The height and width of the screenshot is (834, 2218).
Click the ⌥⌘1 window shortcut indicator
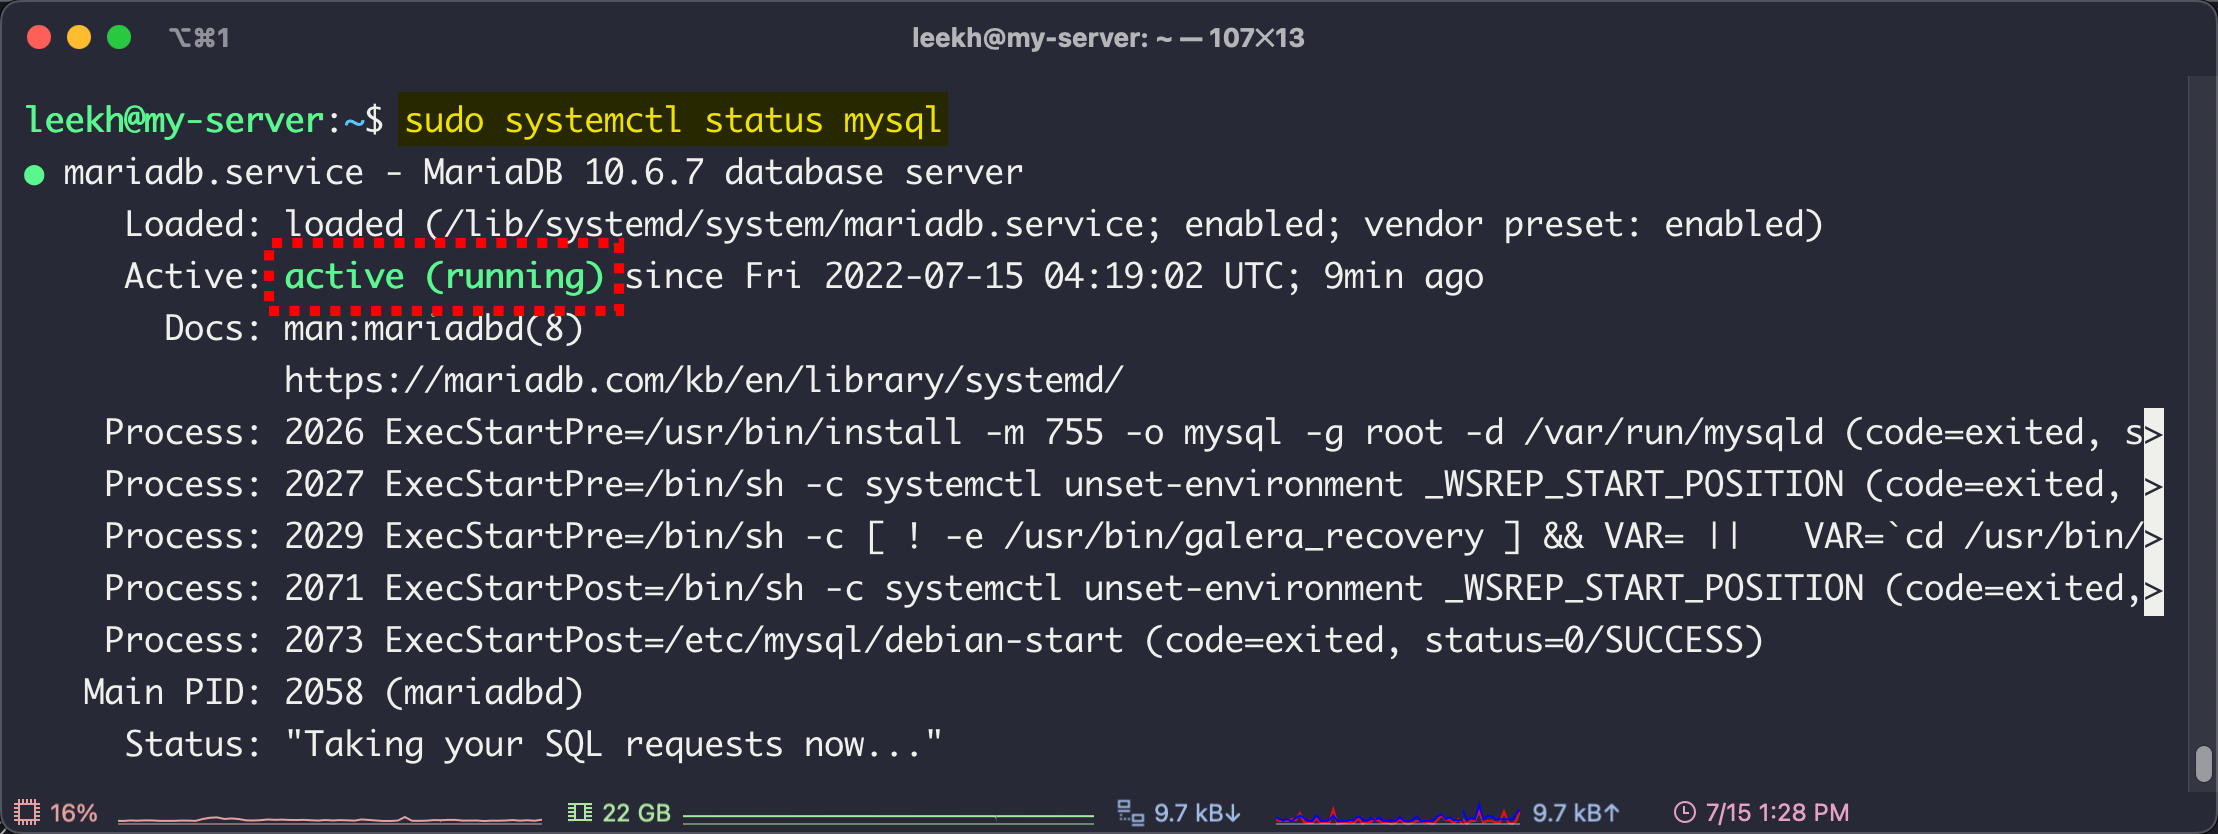(x=199, y=38)
